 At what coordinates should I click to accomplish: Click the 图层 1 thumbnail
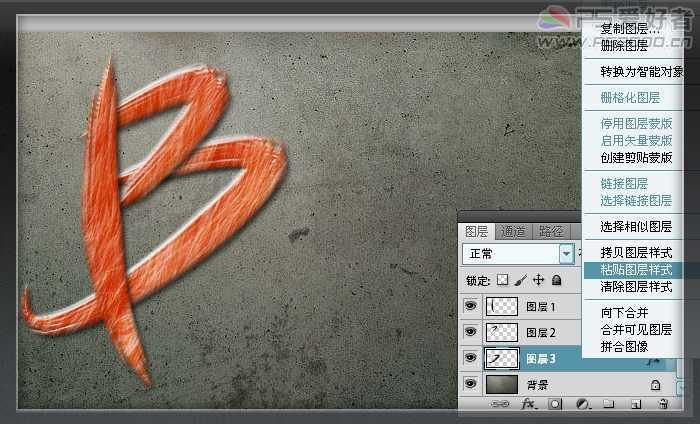coord(502,306)
